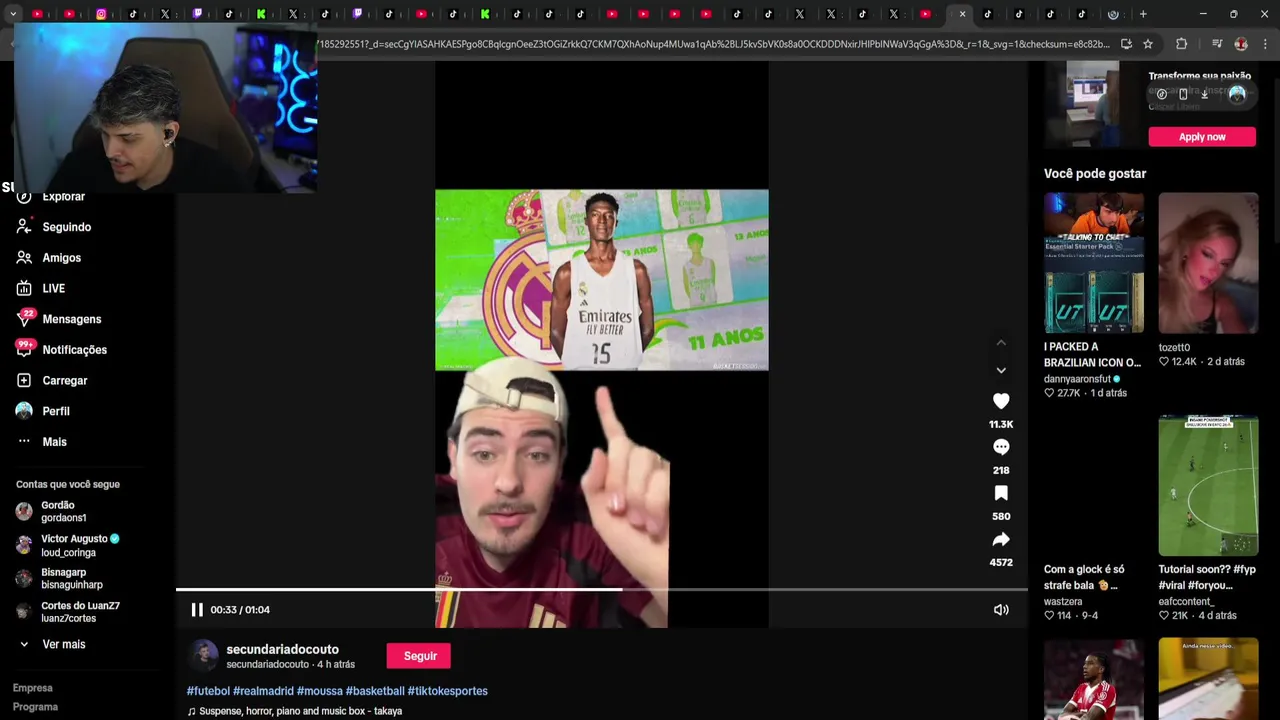Open the #moussa hashtag
Image resolution: width=1280 pixels, height=720 pixels.
(319, 691)
